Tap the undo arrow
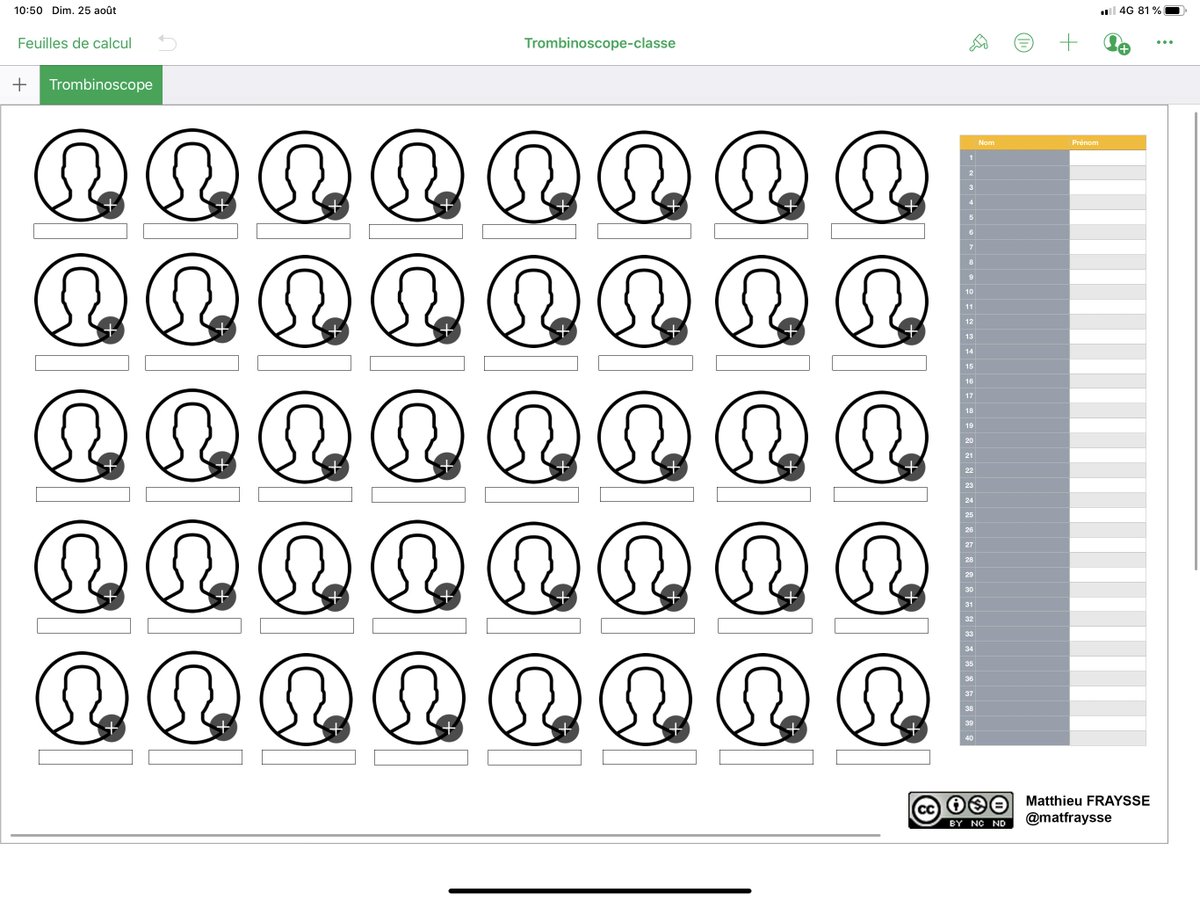This screenshot has width=1200, height=900. pos(166,43)
